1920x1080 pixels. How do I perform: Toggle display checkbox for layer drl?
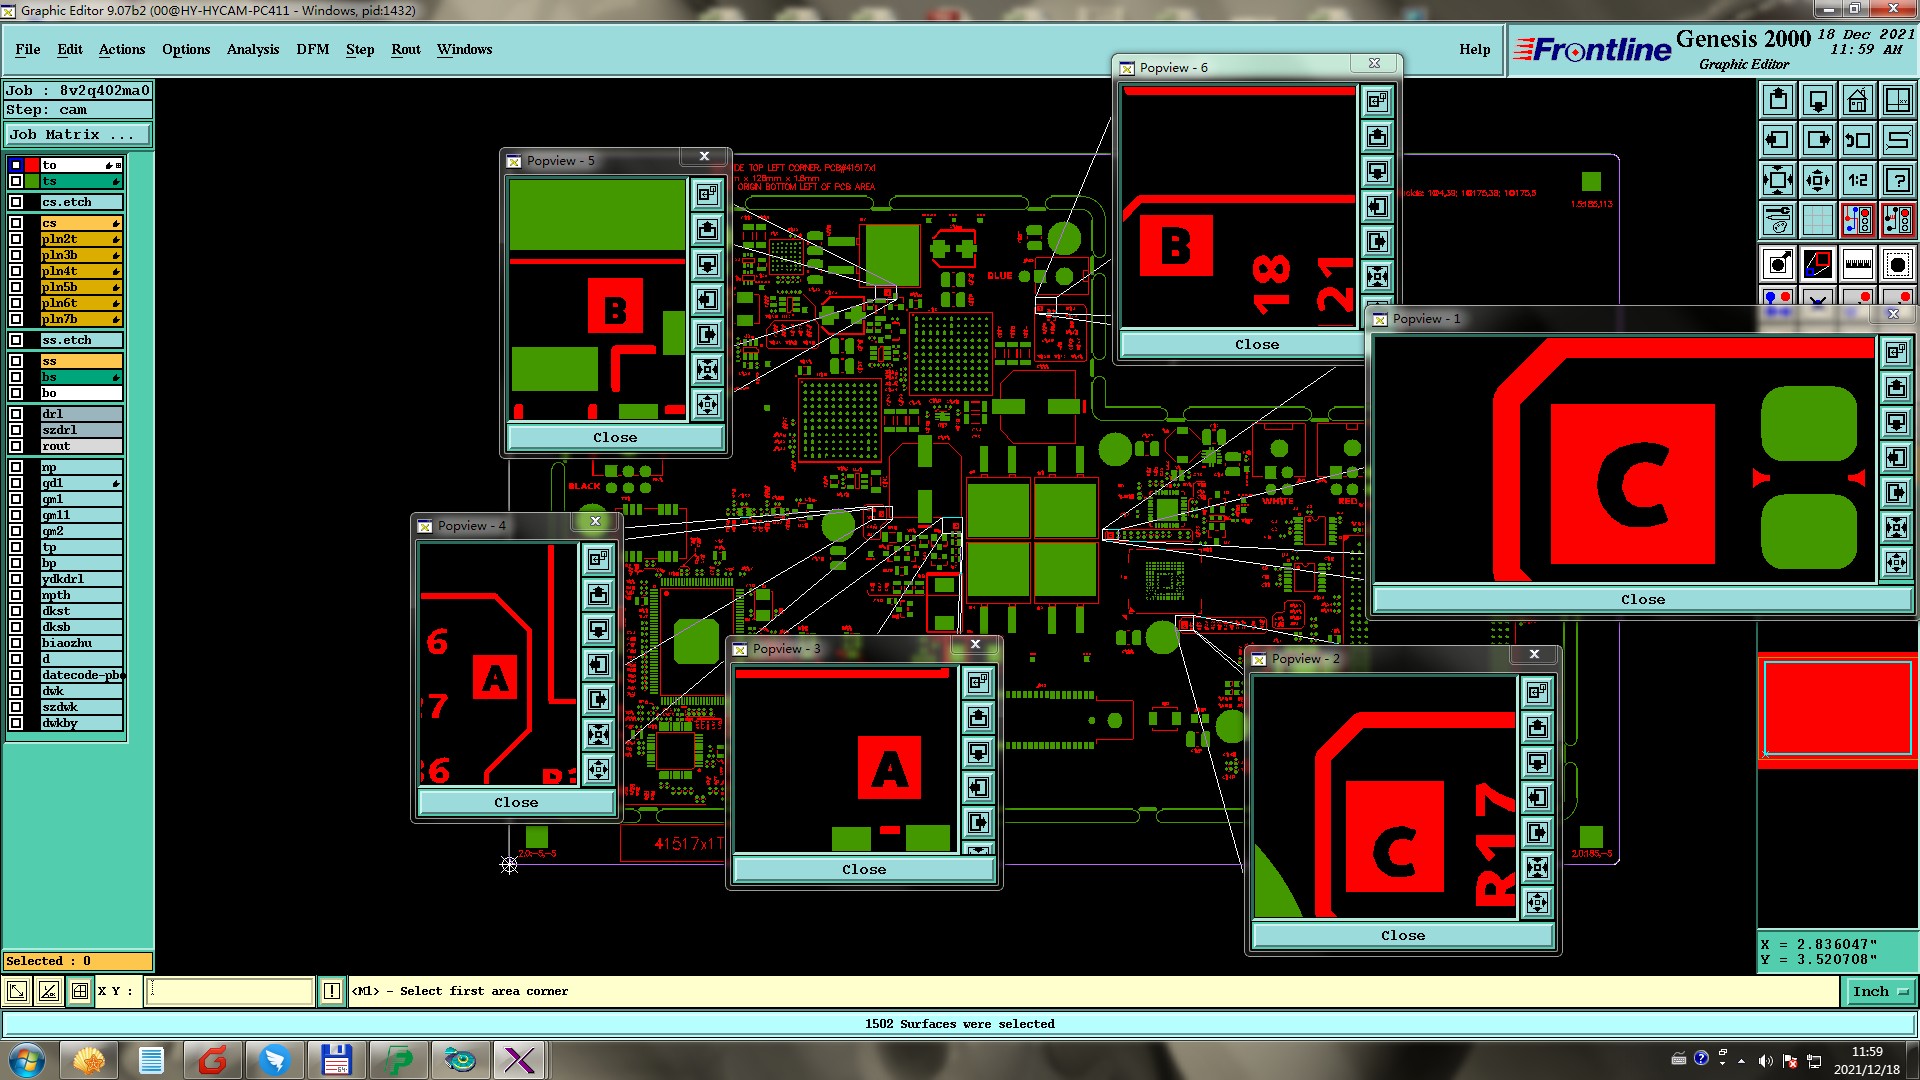16,414
